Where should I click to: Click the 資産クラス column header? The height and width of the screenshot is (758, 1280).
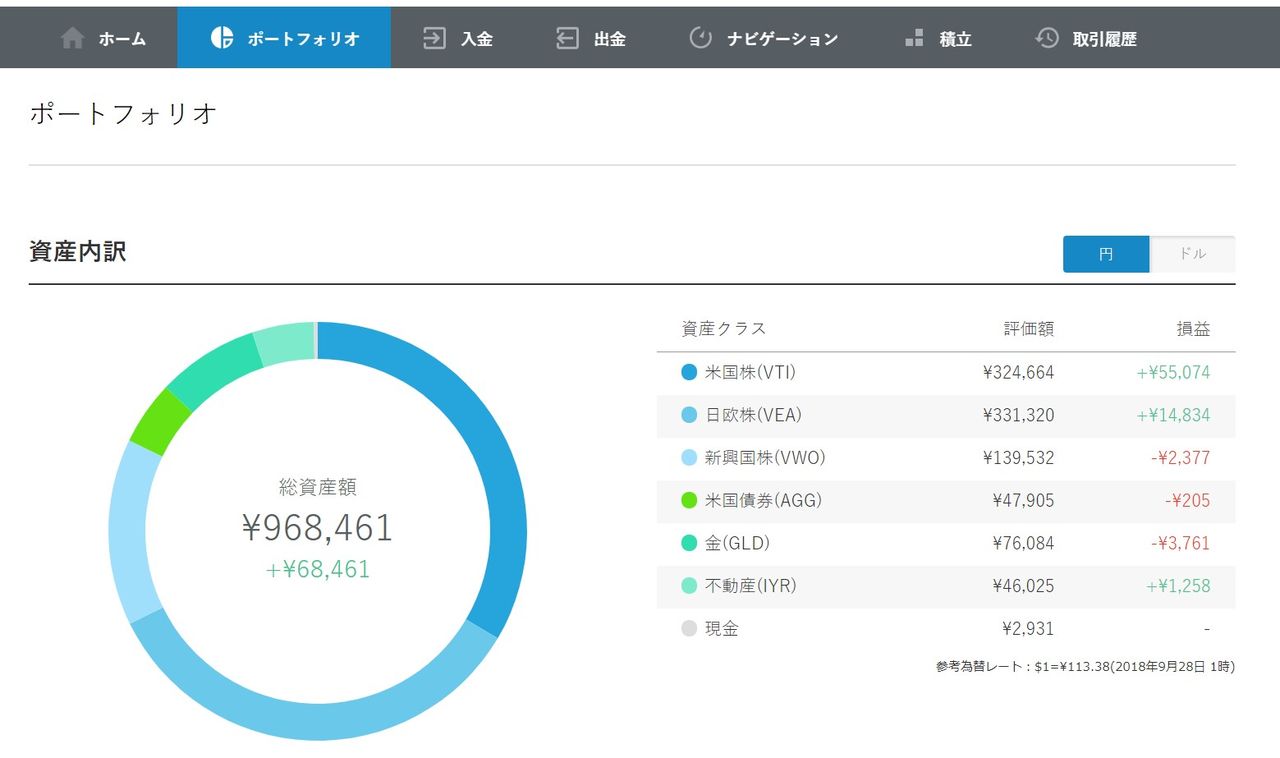tap(724, 329)
